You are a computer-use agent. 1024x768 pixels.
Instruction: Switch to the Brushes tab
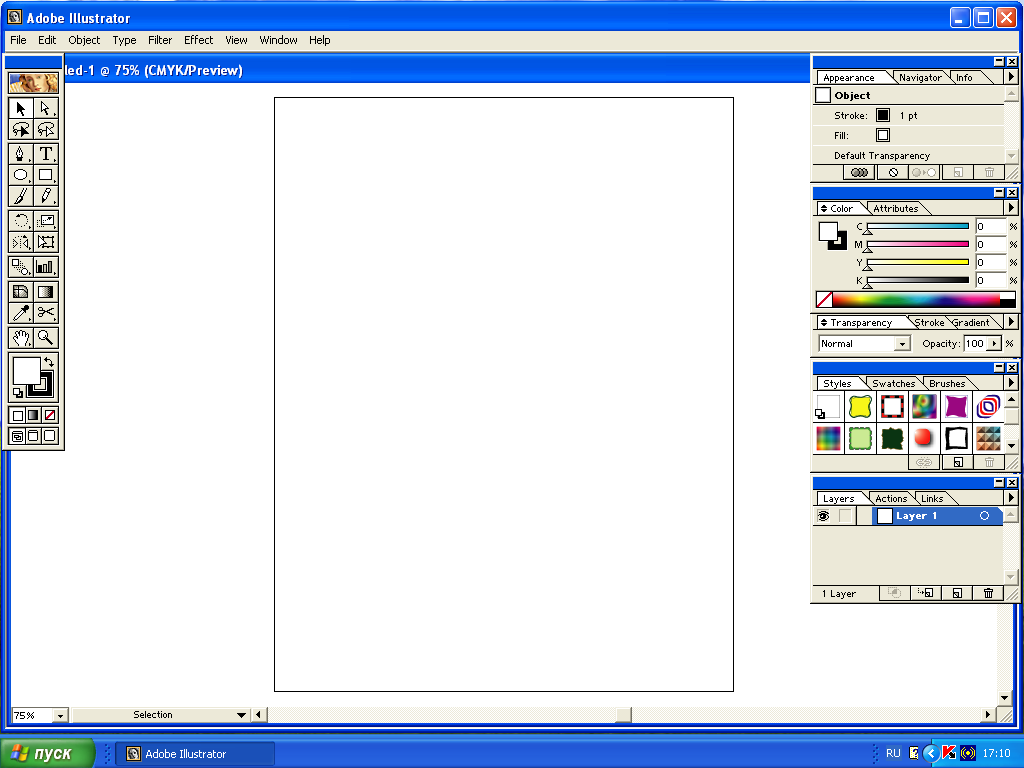point(947,384)
